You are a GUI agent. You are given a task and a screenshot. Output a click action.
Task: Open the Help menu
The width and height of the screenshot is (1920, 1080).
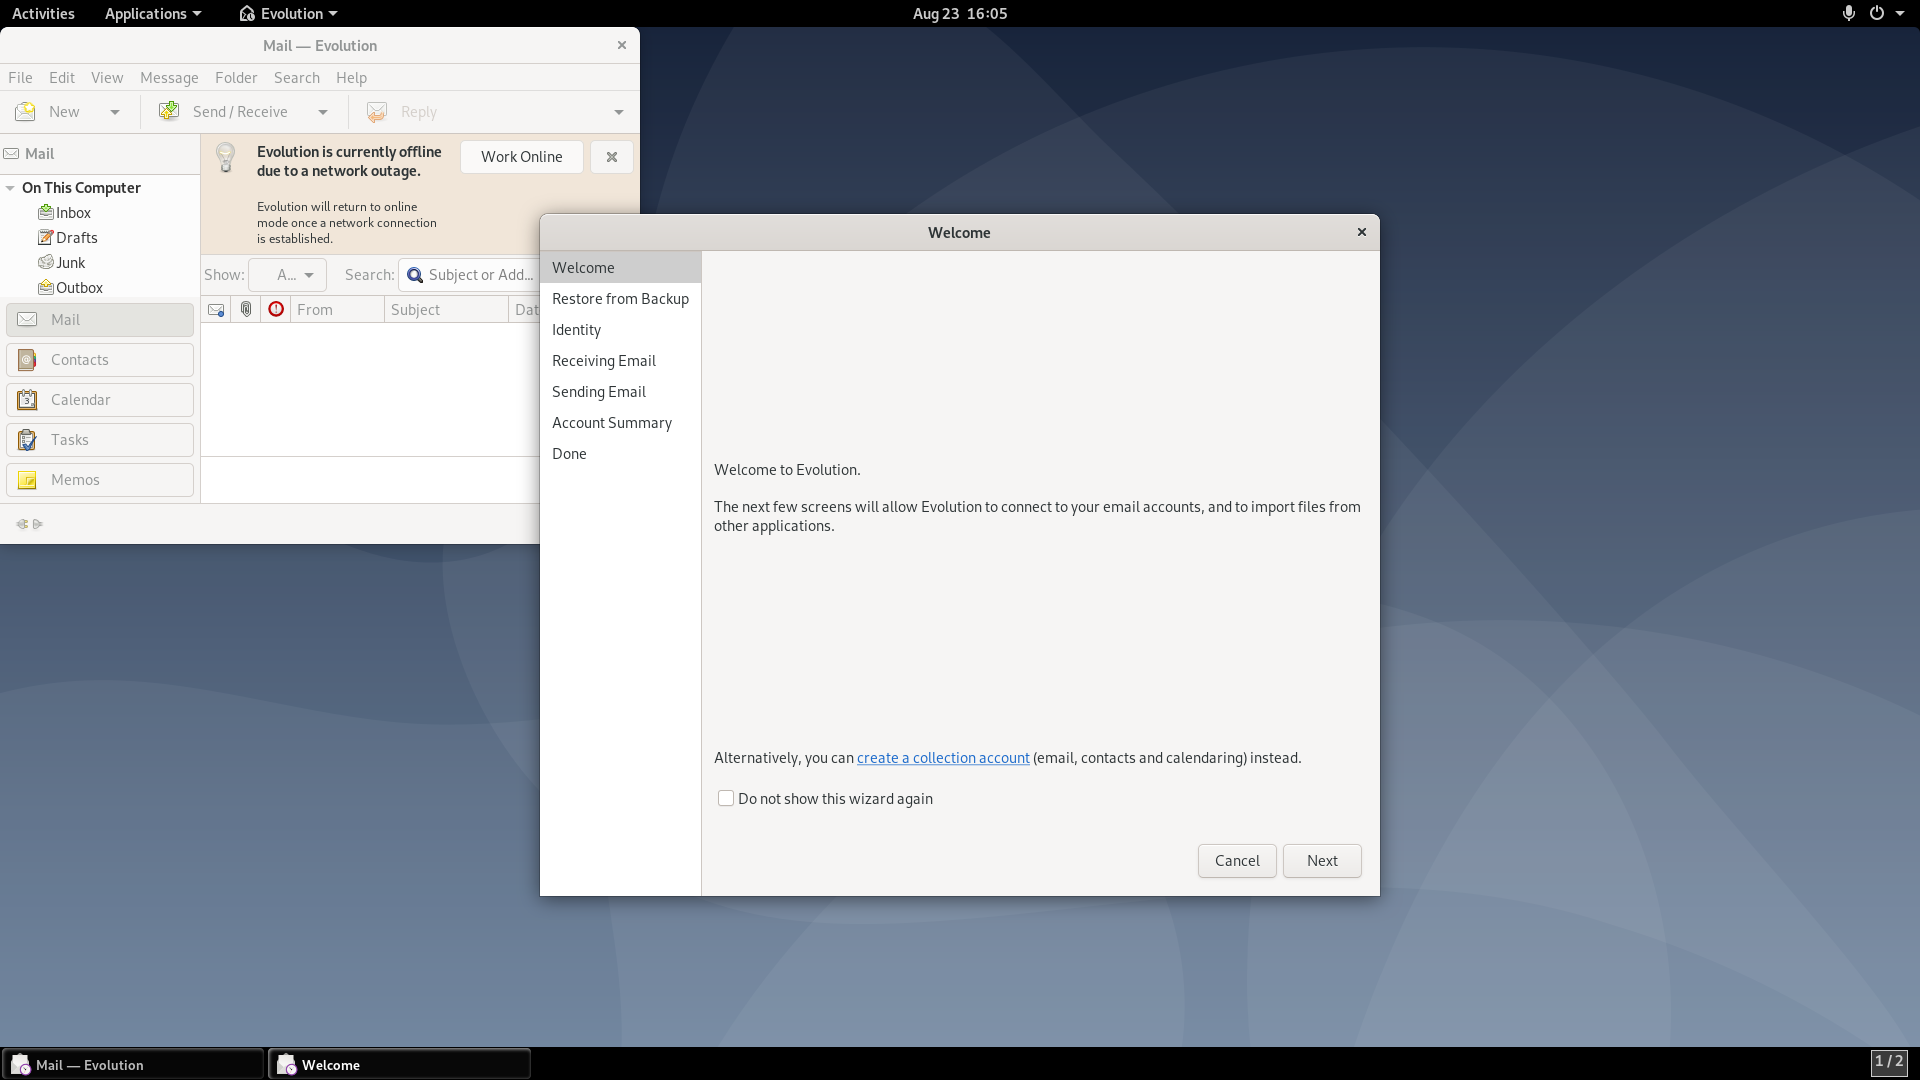(x=351, y=78)
